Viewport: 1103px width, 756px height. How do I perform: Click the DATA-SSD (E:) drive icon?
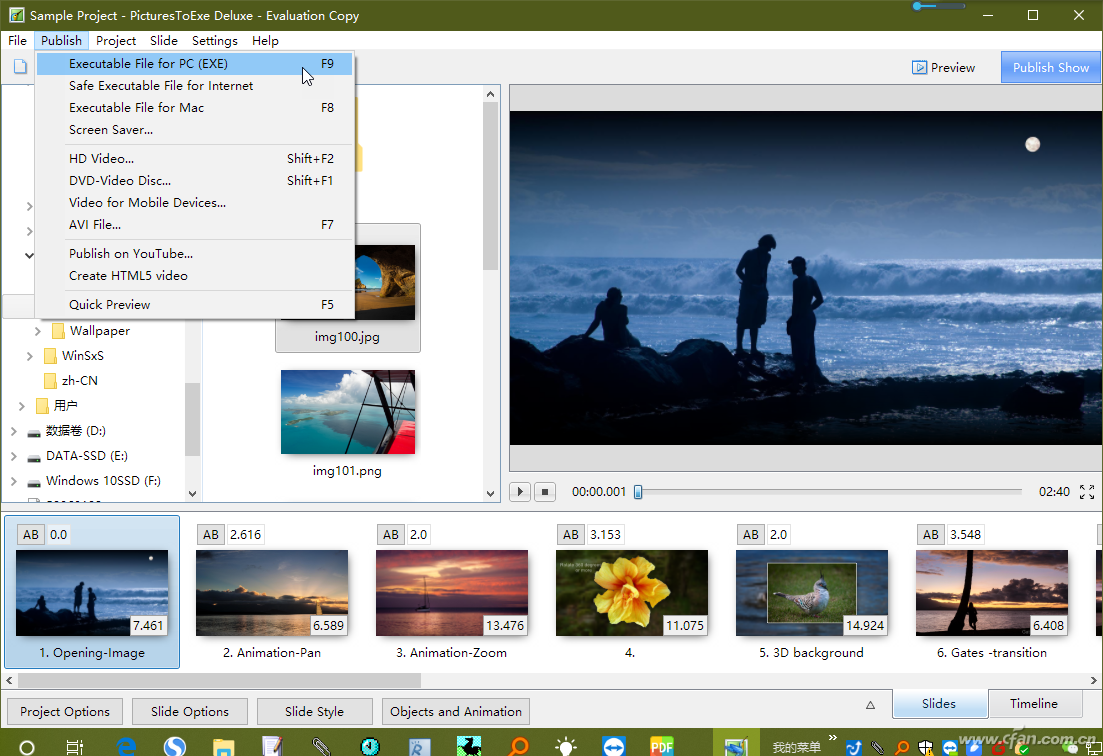point(34,456)
